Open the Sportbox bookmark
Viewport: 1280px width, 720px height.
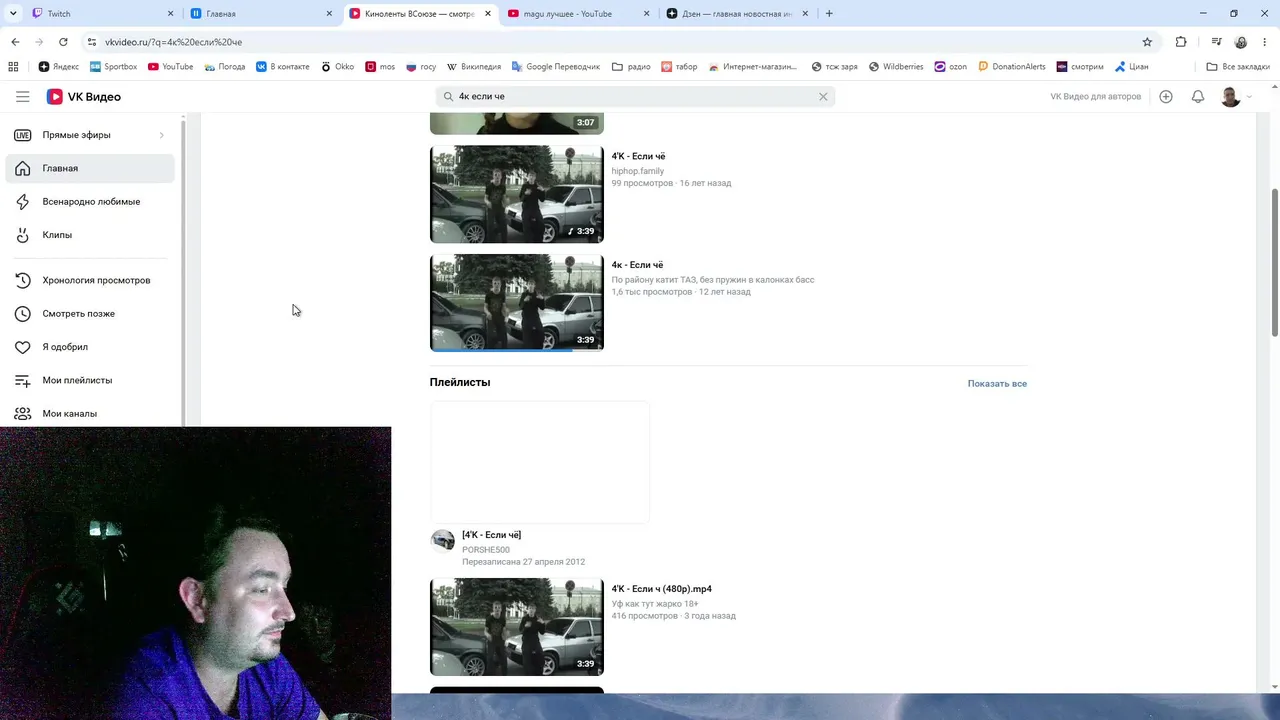(113, 67)
